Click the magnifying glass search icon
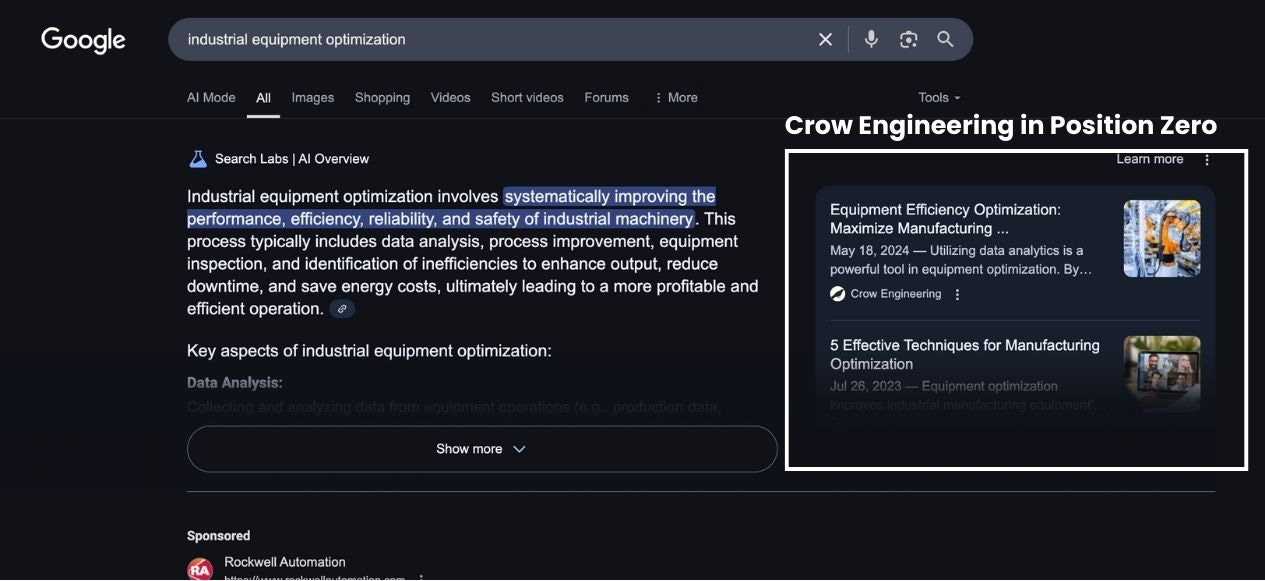 [945, 39]
